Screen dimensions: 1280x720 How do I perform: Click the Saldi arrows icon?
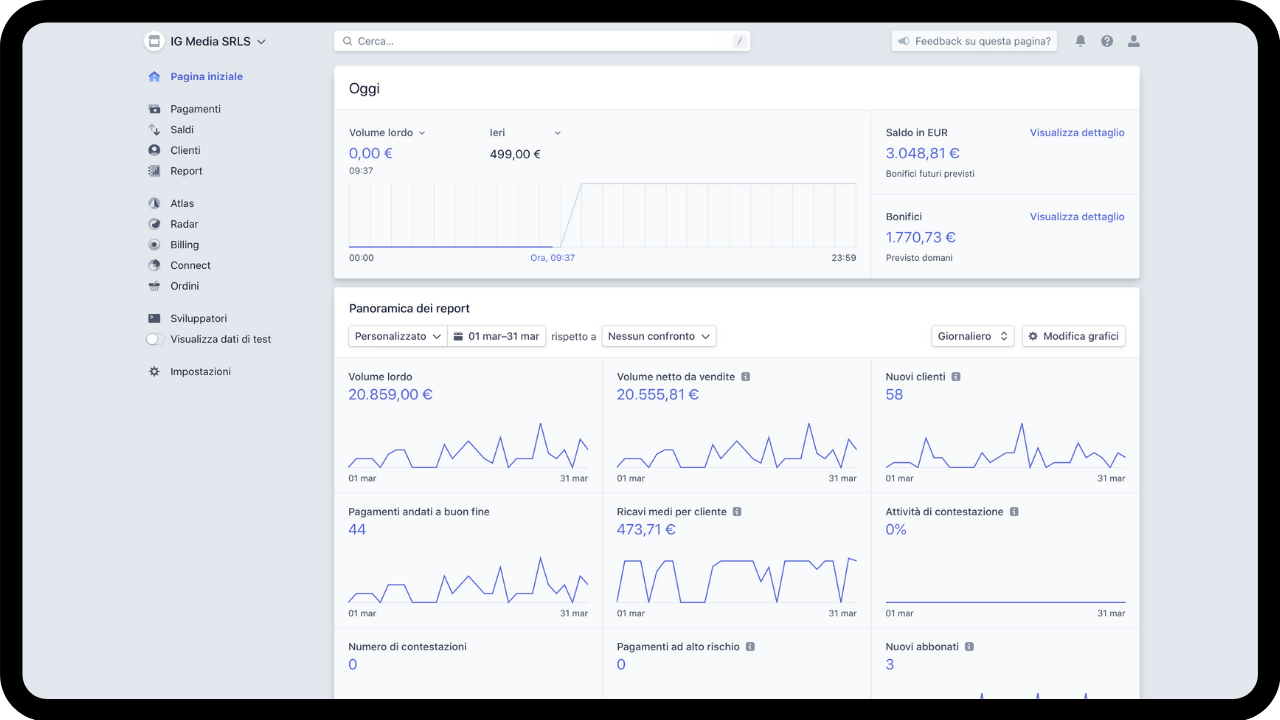pyautogui.click(x=154, y=130)
